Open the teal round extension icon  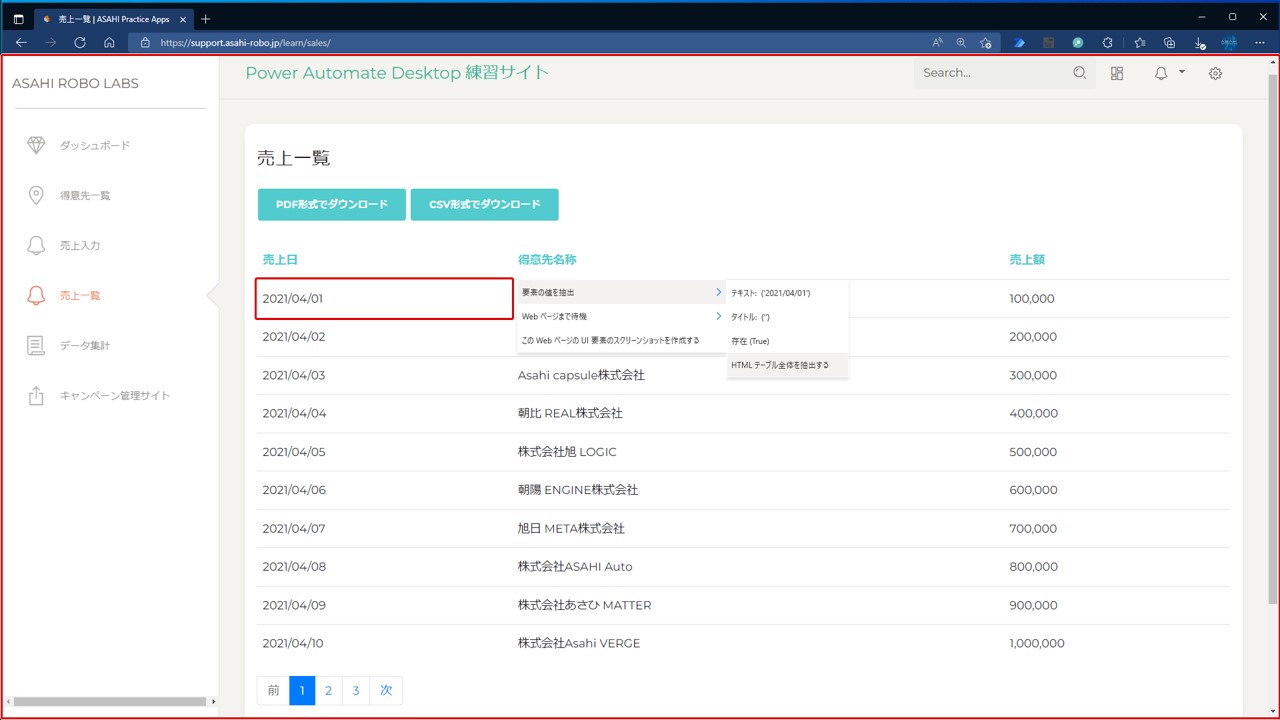[1078, 43]
